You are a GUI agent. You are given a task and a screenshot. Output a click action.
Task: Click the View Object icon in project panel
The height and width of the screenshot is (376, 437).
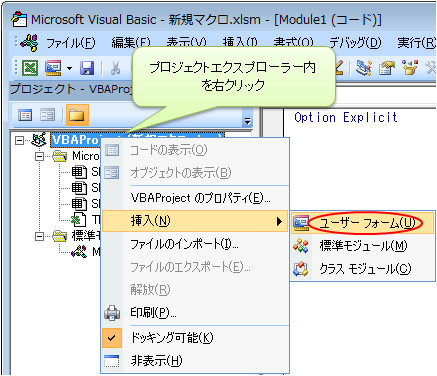pos(48,115)
